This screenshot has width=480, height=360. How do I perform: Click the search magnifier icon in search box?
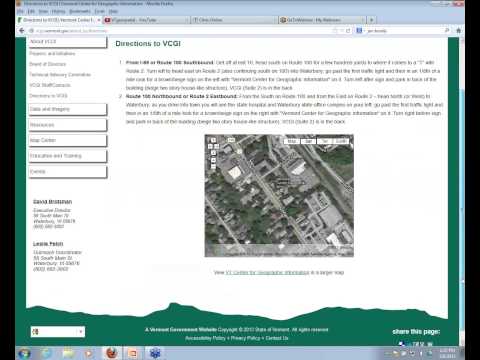pyautogui.click(x=447, y=31)
